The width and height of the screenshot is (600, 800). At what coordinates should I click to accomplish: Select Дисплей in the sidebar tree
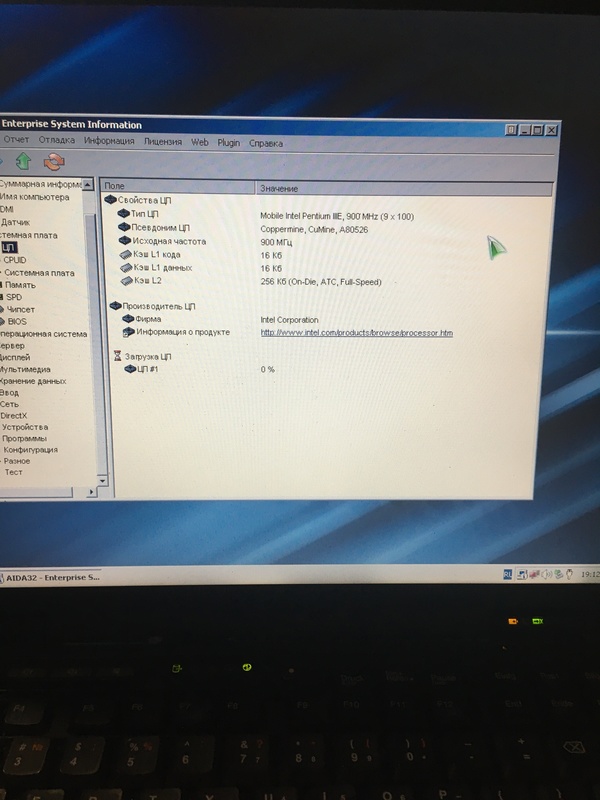point(15,357)
